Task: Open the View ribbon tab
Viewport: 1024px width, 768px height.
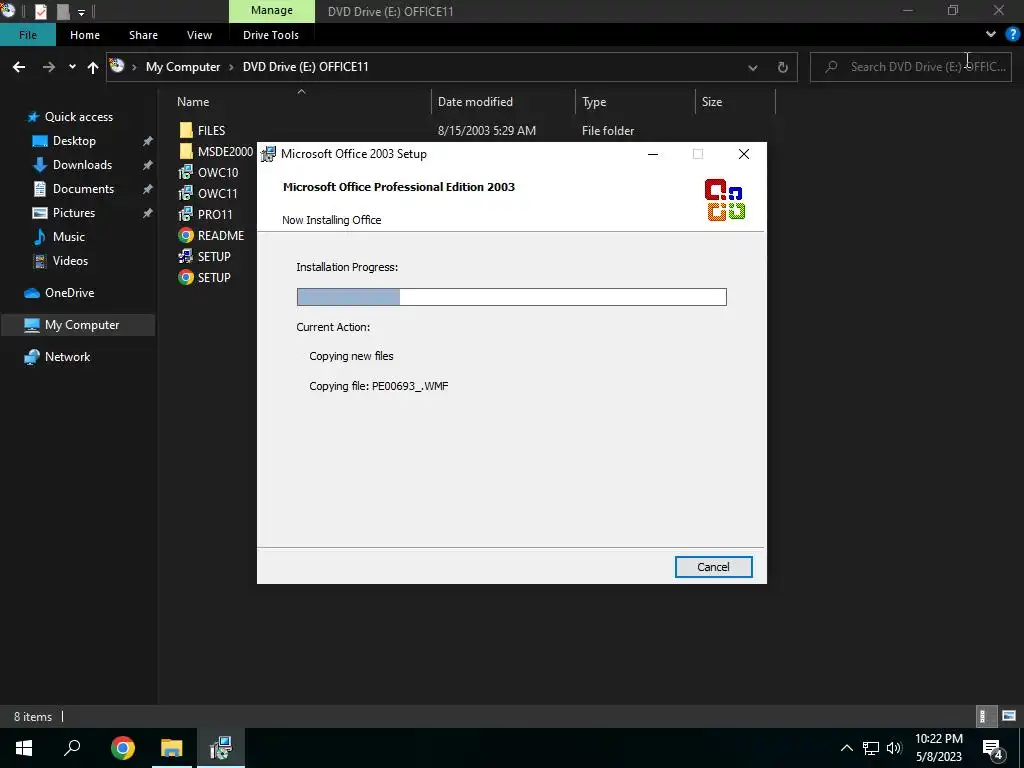Action: click(199, 35)
